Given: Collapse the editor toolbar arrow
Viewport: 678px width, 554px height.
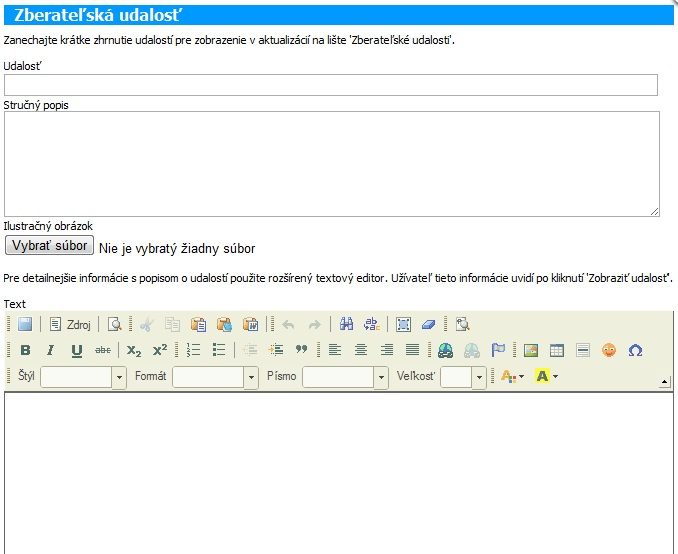Looking at the screenshot, I should click(x=665, y=381).
